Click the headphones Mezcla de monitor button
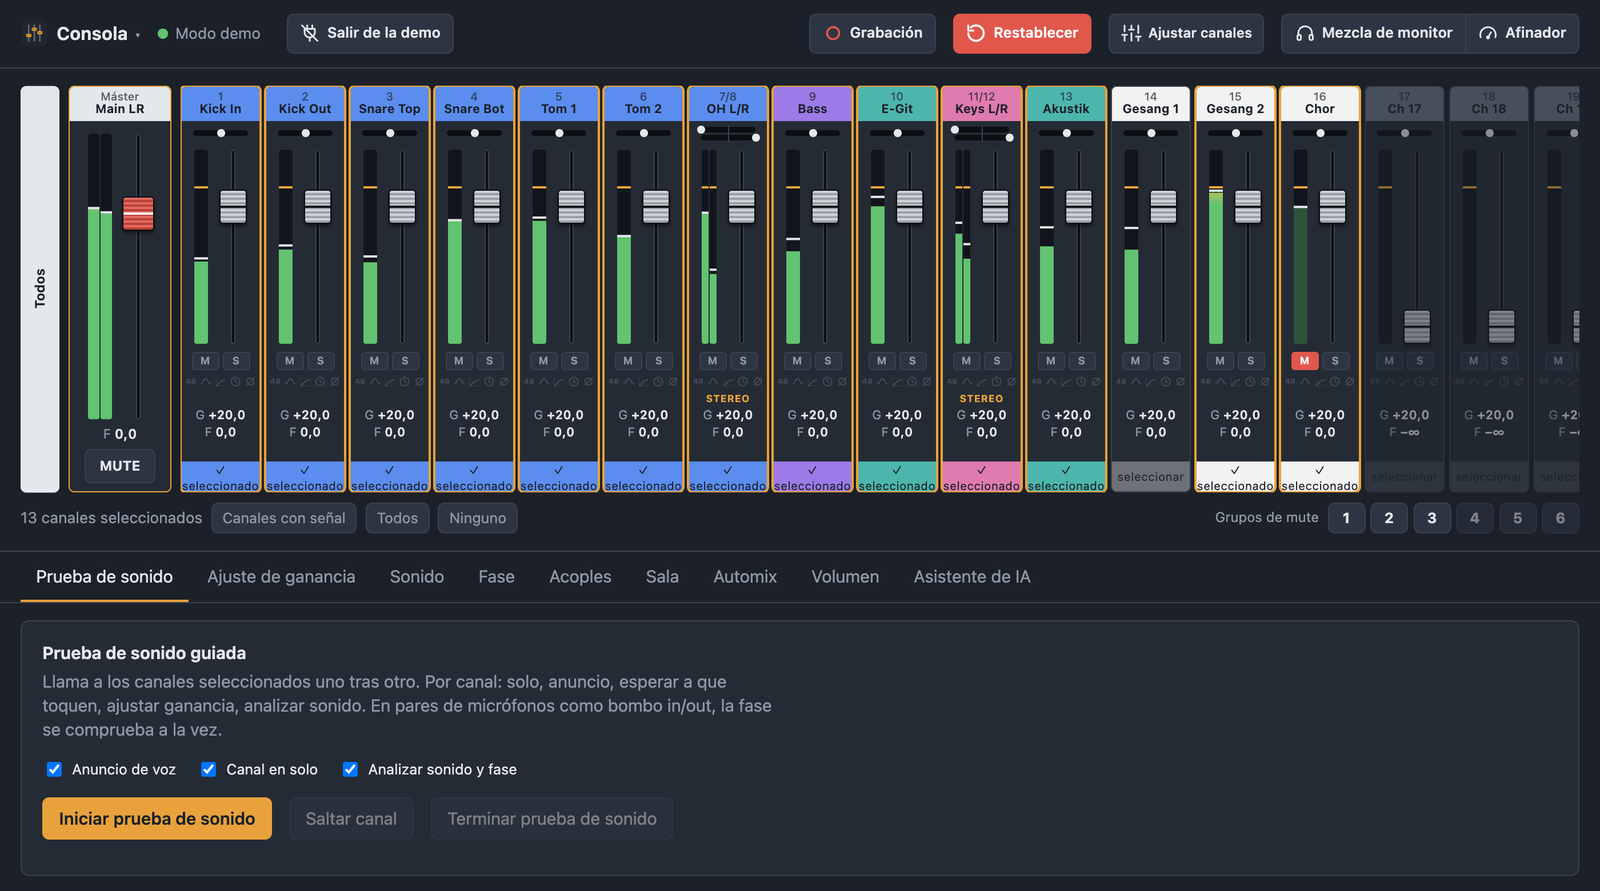The height and width of the screenshot is (891, 1600). click(x=1373, y=33)
